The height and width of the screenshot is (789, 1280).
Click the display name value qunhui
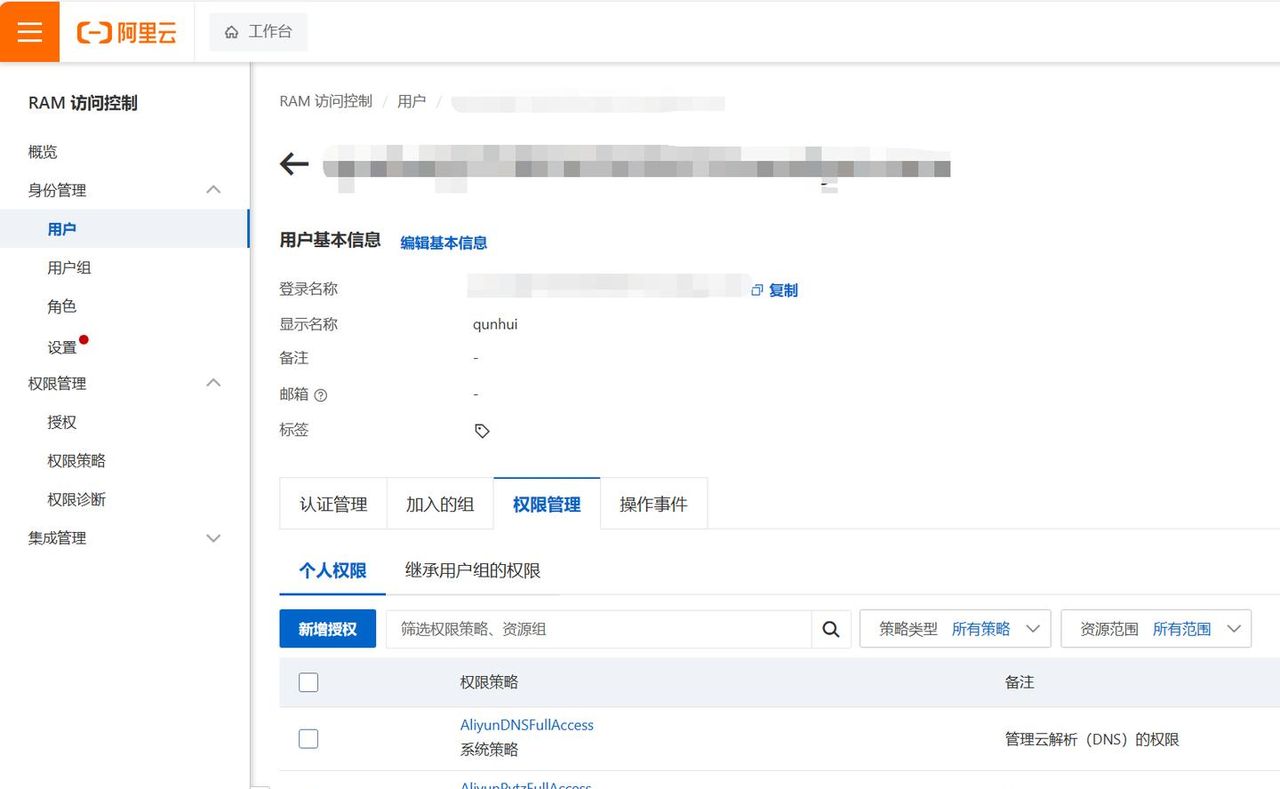click(495, 324)
